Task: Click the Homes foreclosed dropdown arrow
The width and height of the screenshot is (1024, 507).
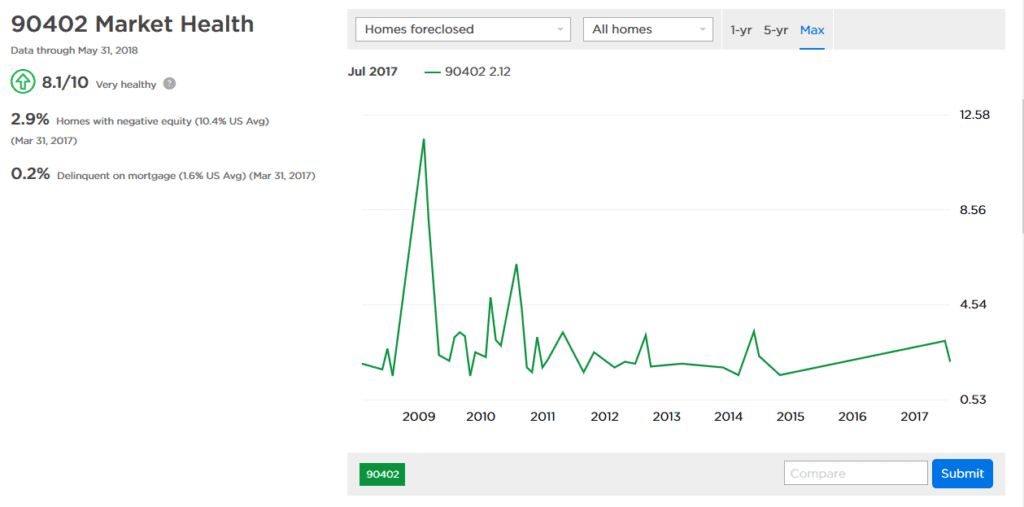Action: (x=560, y=30)
